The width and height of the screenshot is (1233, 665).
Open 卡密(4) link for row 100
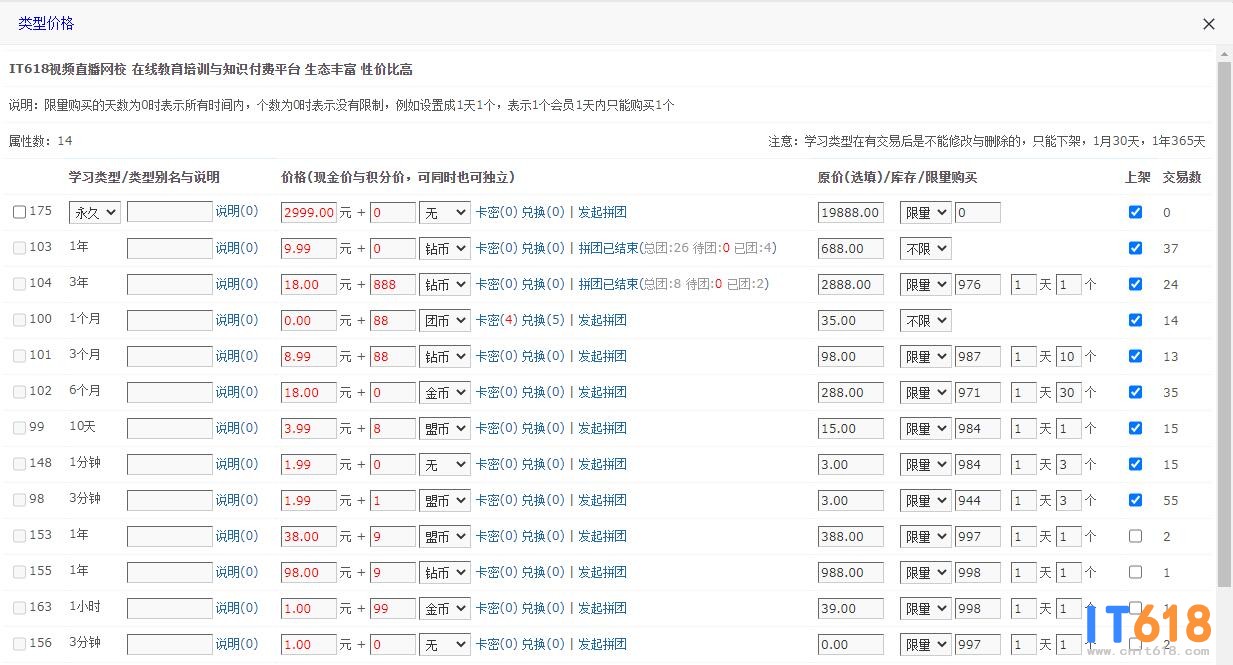click(x=496, y=320)
